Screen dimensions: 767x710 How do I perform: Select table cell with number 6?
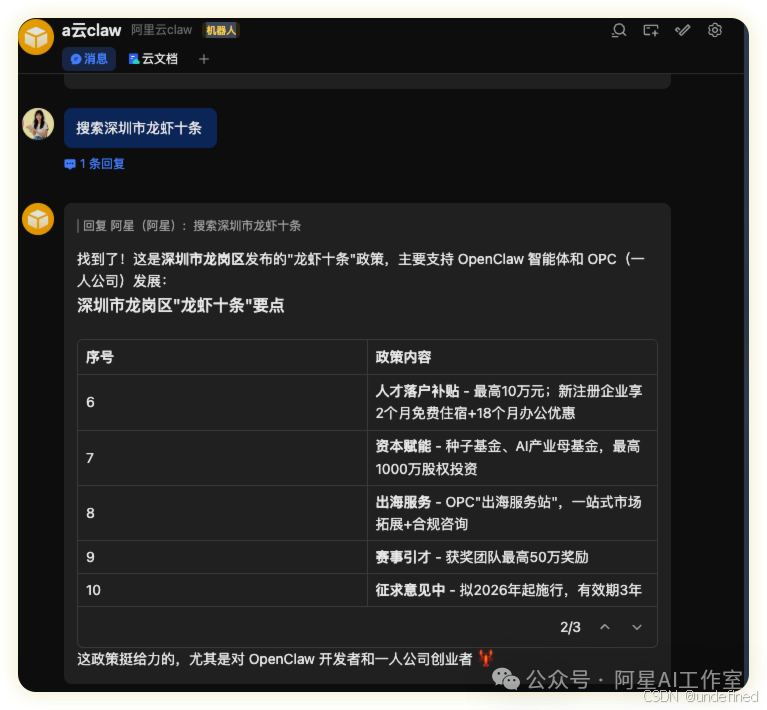pyautogui.click(x=223, y=402)
